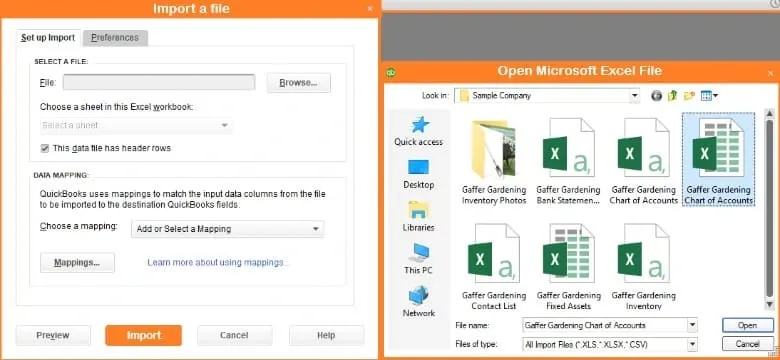Click Open in the Excel file dialog
The image size is (780, 360).
coord(748,326)
